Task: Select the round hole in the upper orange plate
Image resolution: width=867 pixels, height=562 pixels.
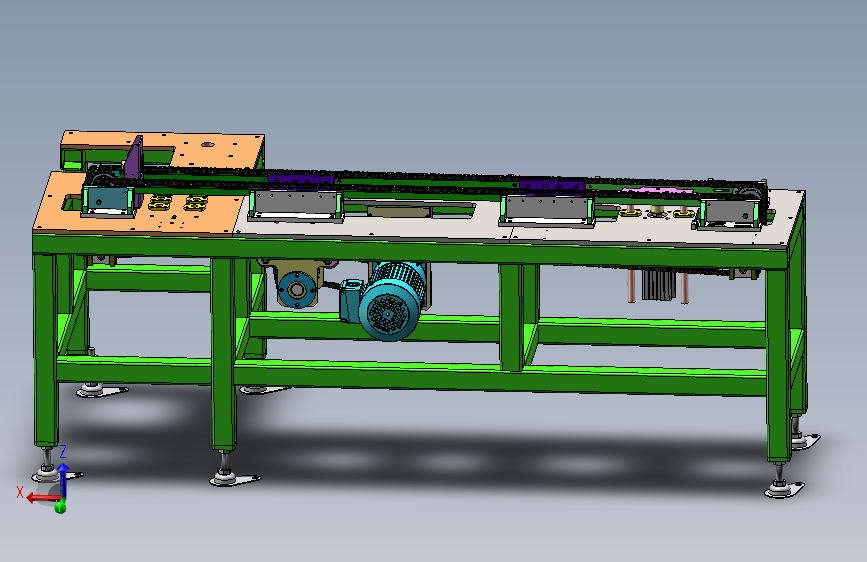Action: [x=207, y=145]
